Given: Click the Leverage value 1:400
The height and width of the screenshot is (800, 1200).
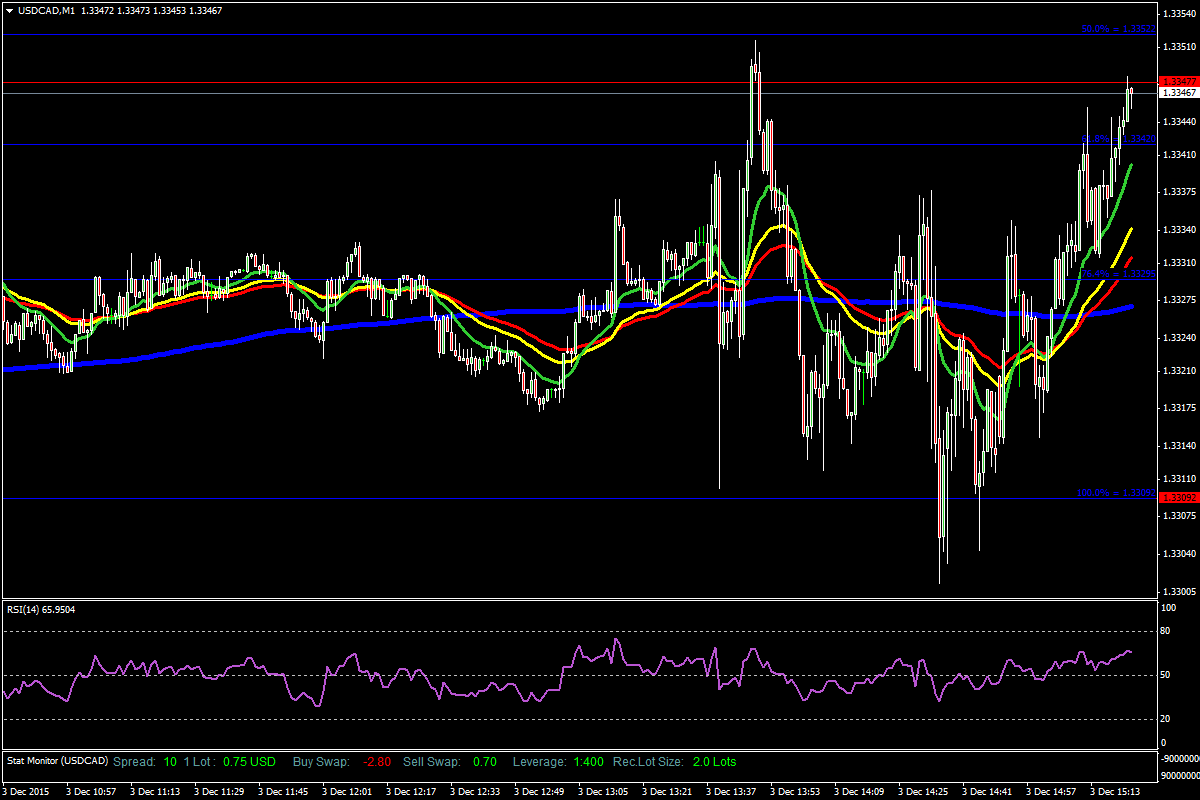Looking at the screenshot, I should [588, 762].
